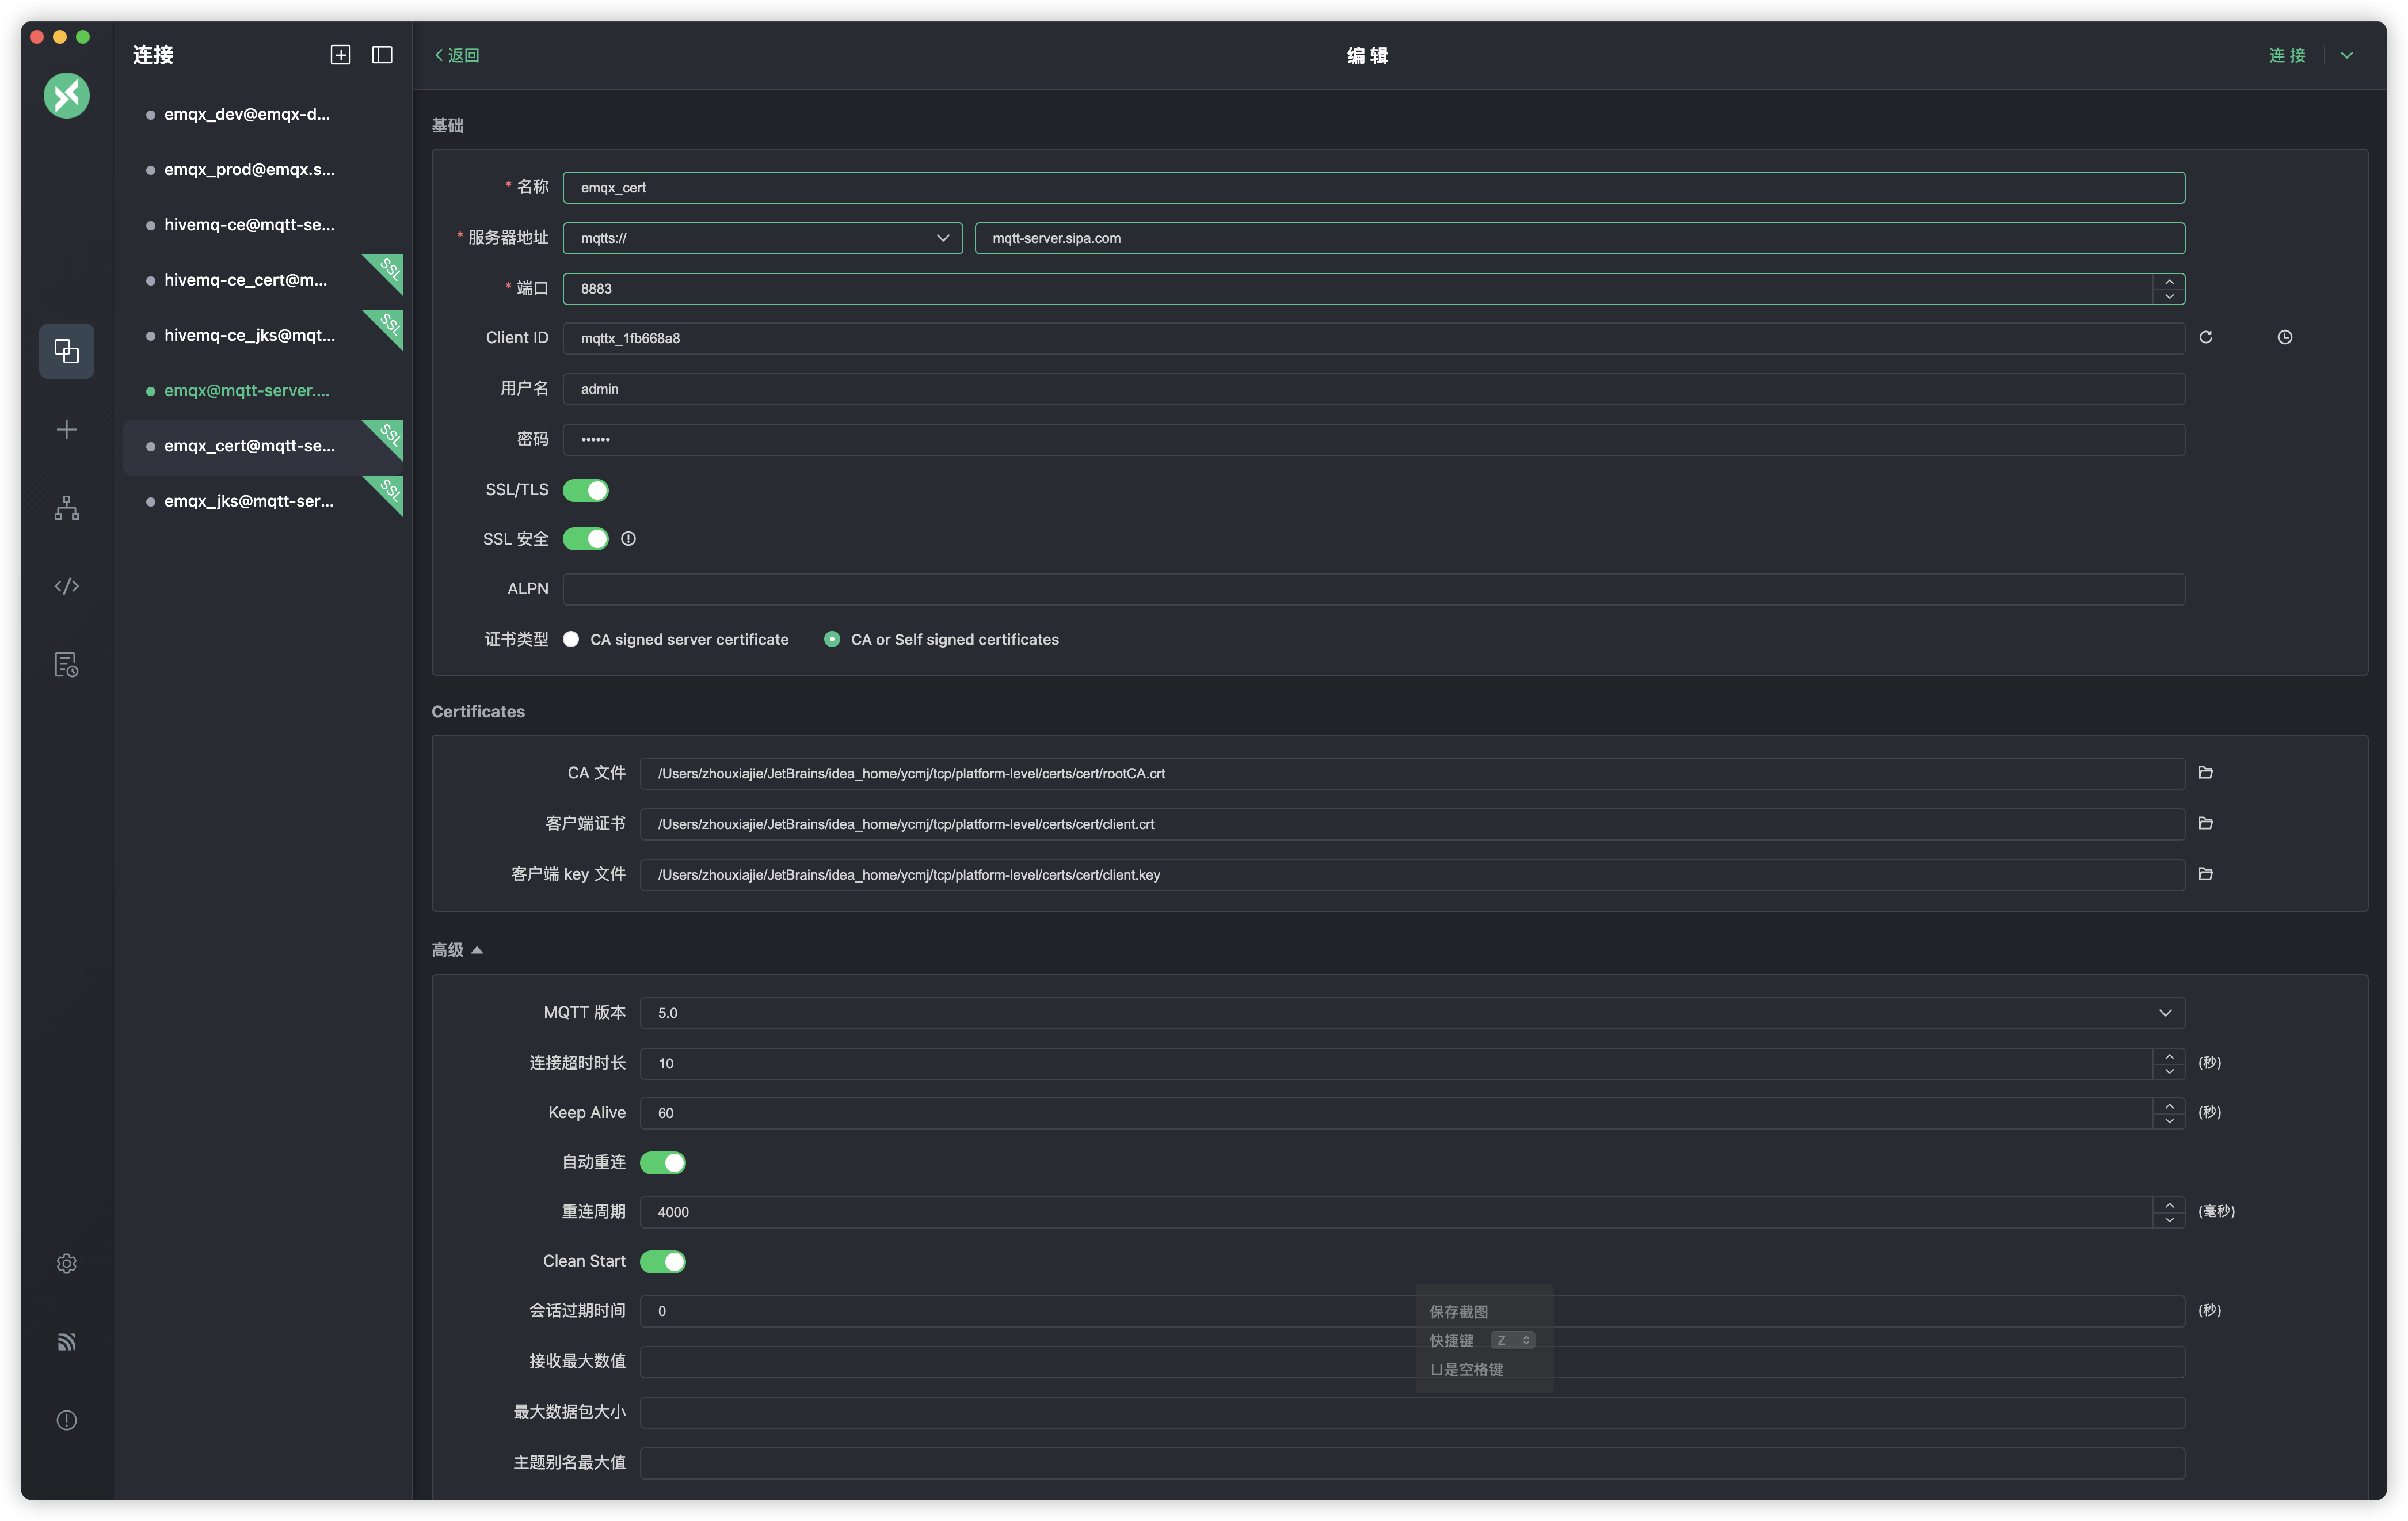2408x1521 pixels.
Task: Open the Settings gear sidebar icon
Action: tap(66, 1264)
